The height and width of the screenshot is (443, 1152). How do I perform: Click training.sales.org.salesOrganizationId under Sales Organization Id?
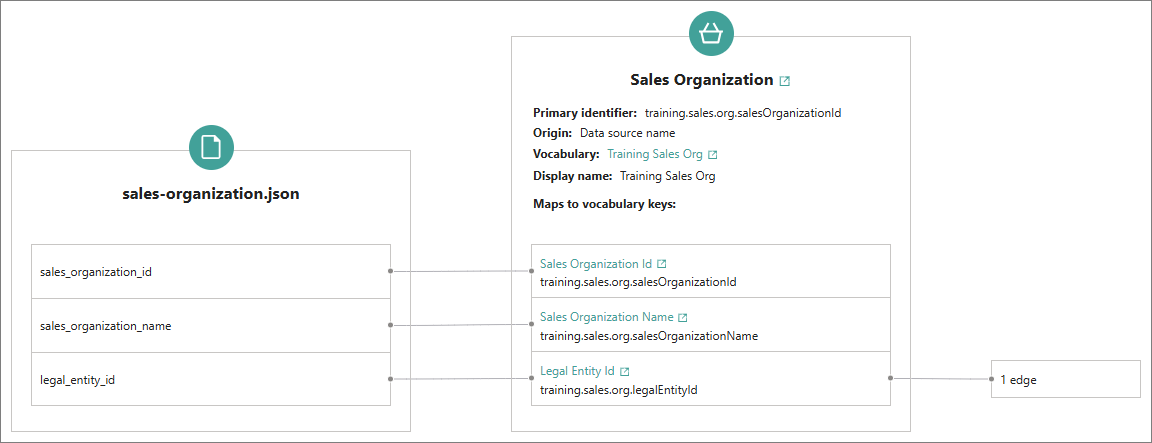(638, 282)
